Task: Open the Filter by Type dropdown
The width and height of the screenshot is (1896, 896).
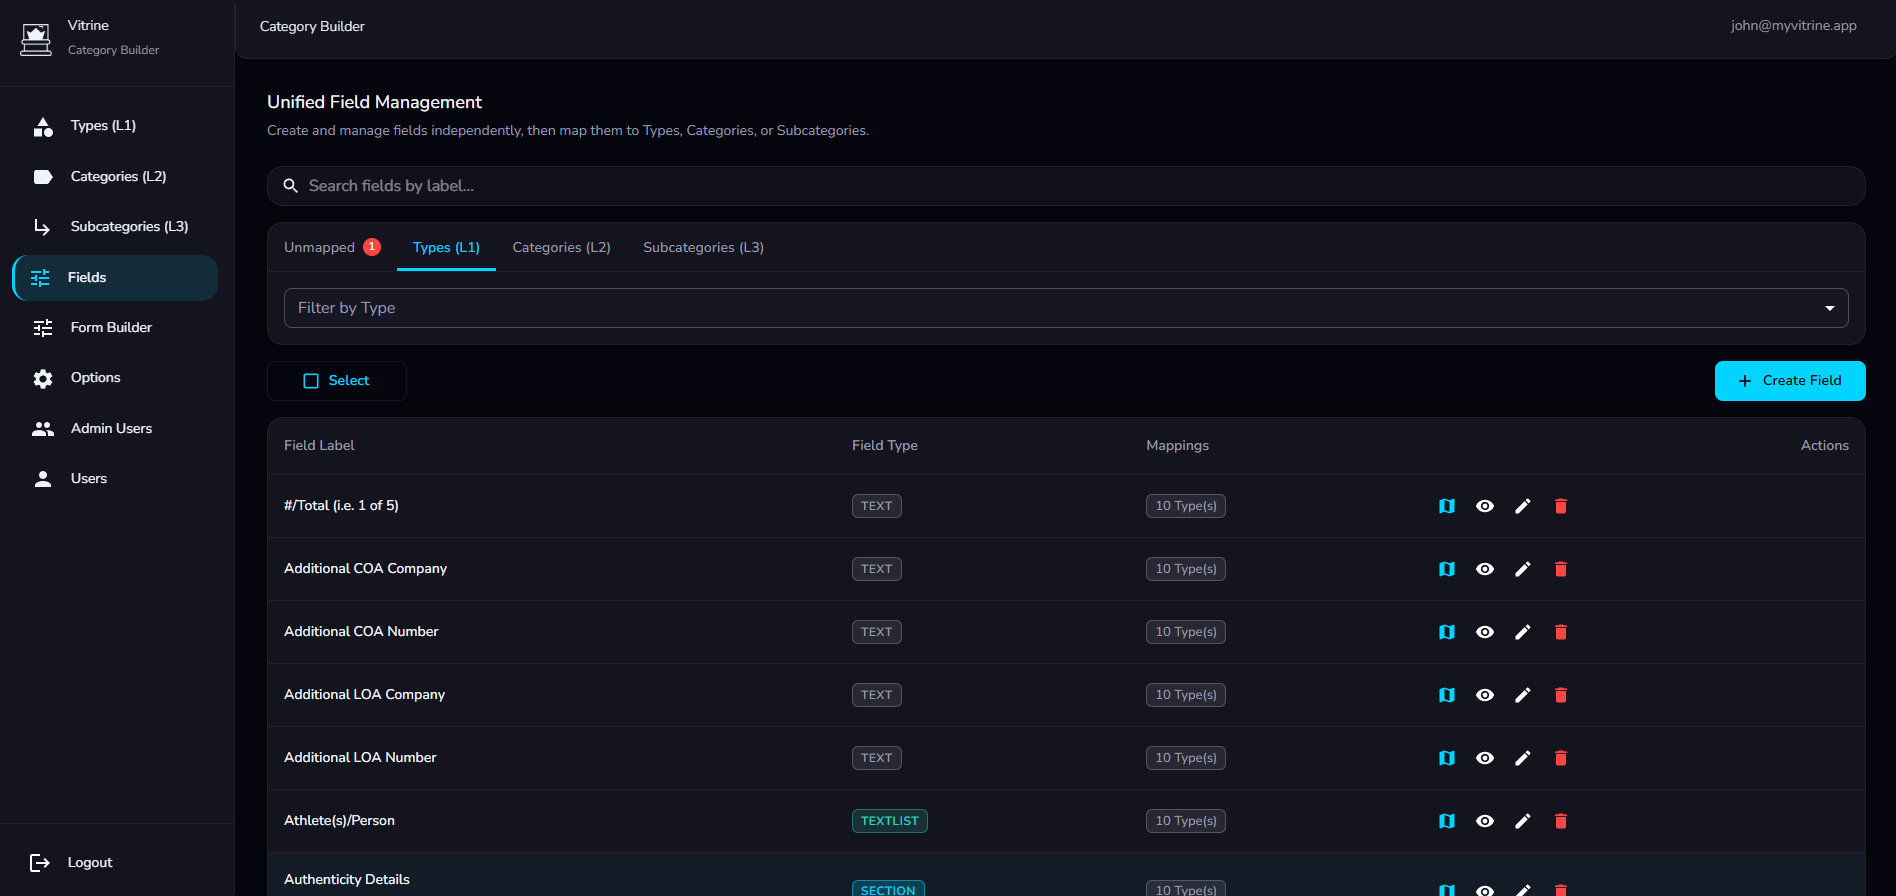Action: point(1065,308)
